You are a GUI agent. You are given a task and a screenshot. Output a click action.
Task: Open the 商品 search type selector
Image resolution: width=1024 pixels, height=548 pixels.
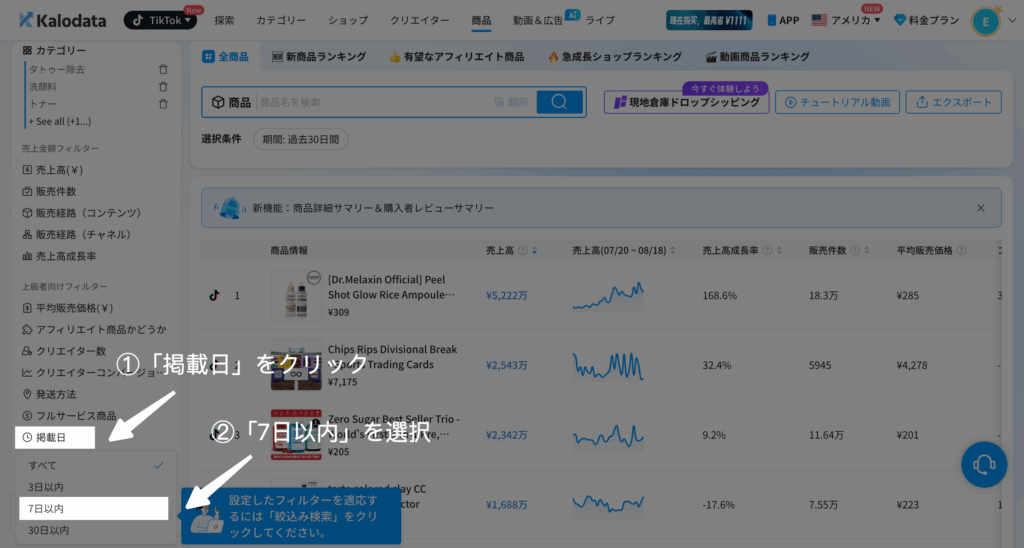coord(231,103)
